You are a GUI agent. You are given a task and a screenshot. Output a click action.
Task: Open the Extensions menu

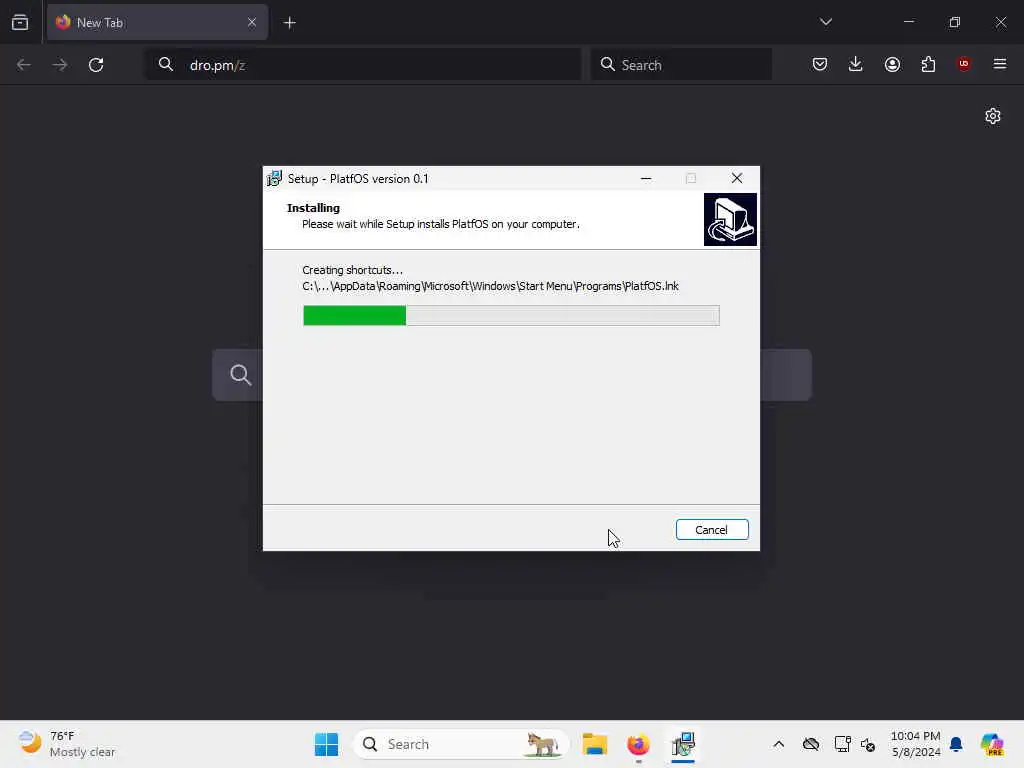(x=928, y=64)
